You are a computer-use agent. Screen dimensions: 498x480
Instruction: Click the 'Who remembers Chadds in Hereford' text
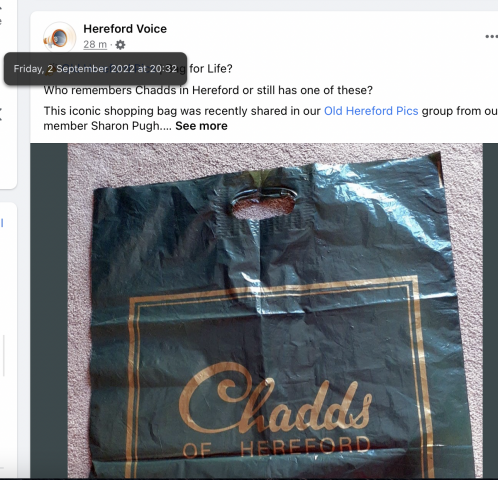208,90
